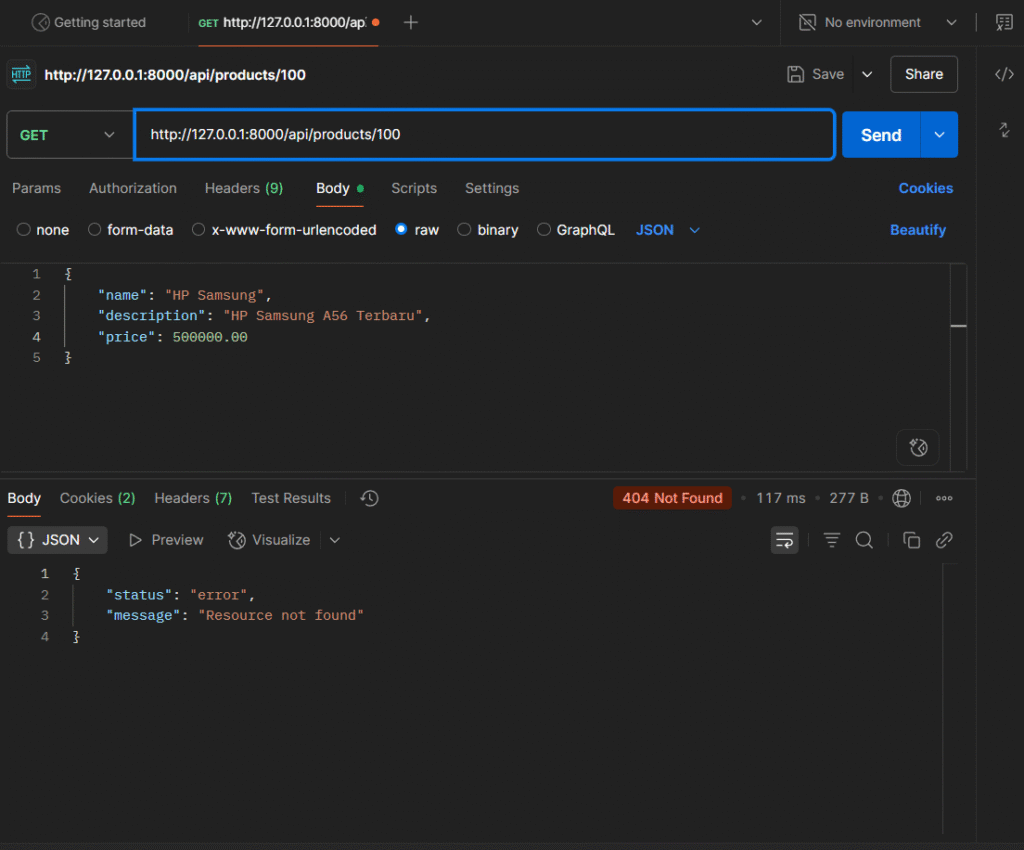Open the GET method dropdown

pos(68,135)
